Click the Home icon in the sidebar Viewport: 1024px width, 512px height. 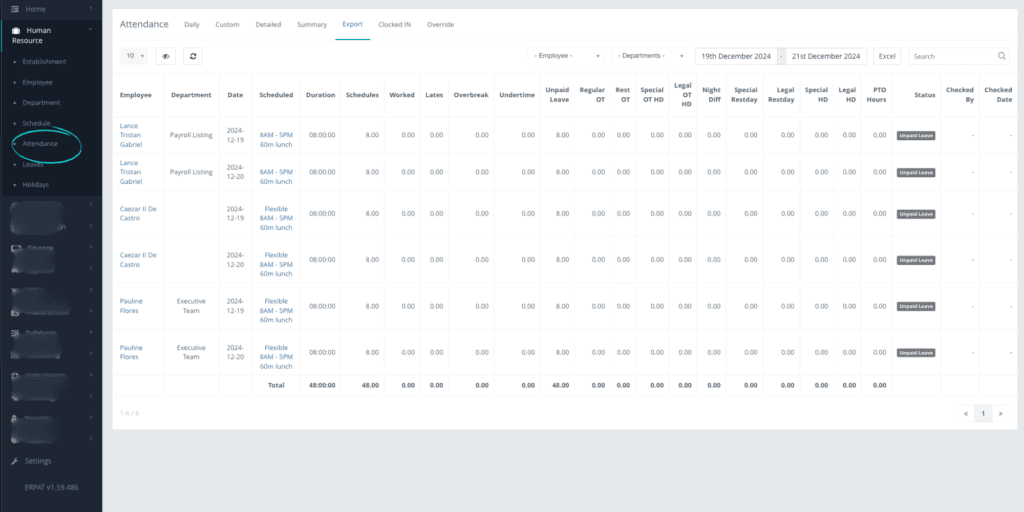coord(15,9)
